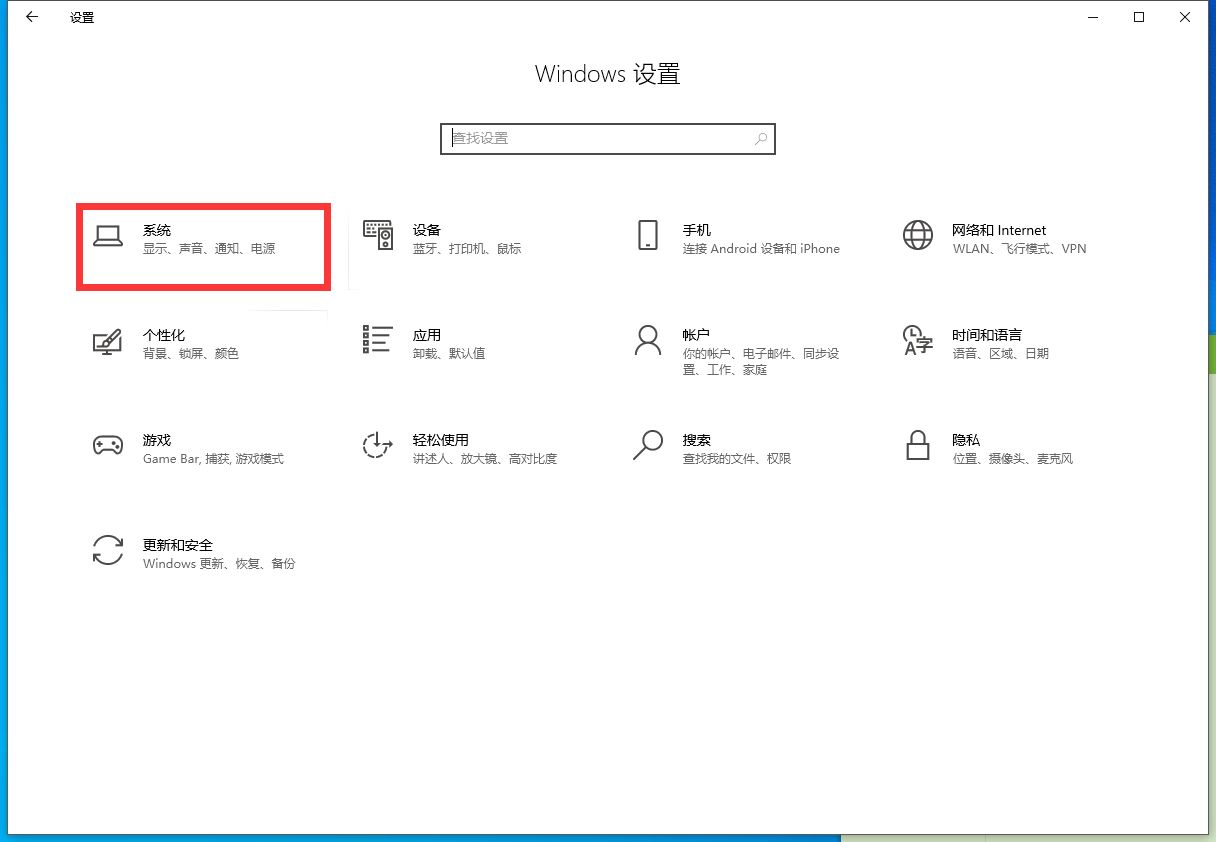Click the 时间和语言 title text
The width and height of the screenshot is (1216, 842).
pyautogui.click(x=987, y=335)
